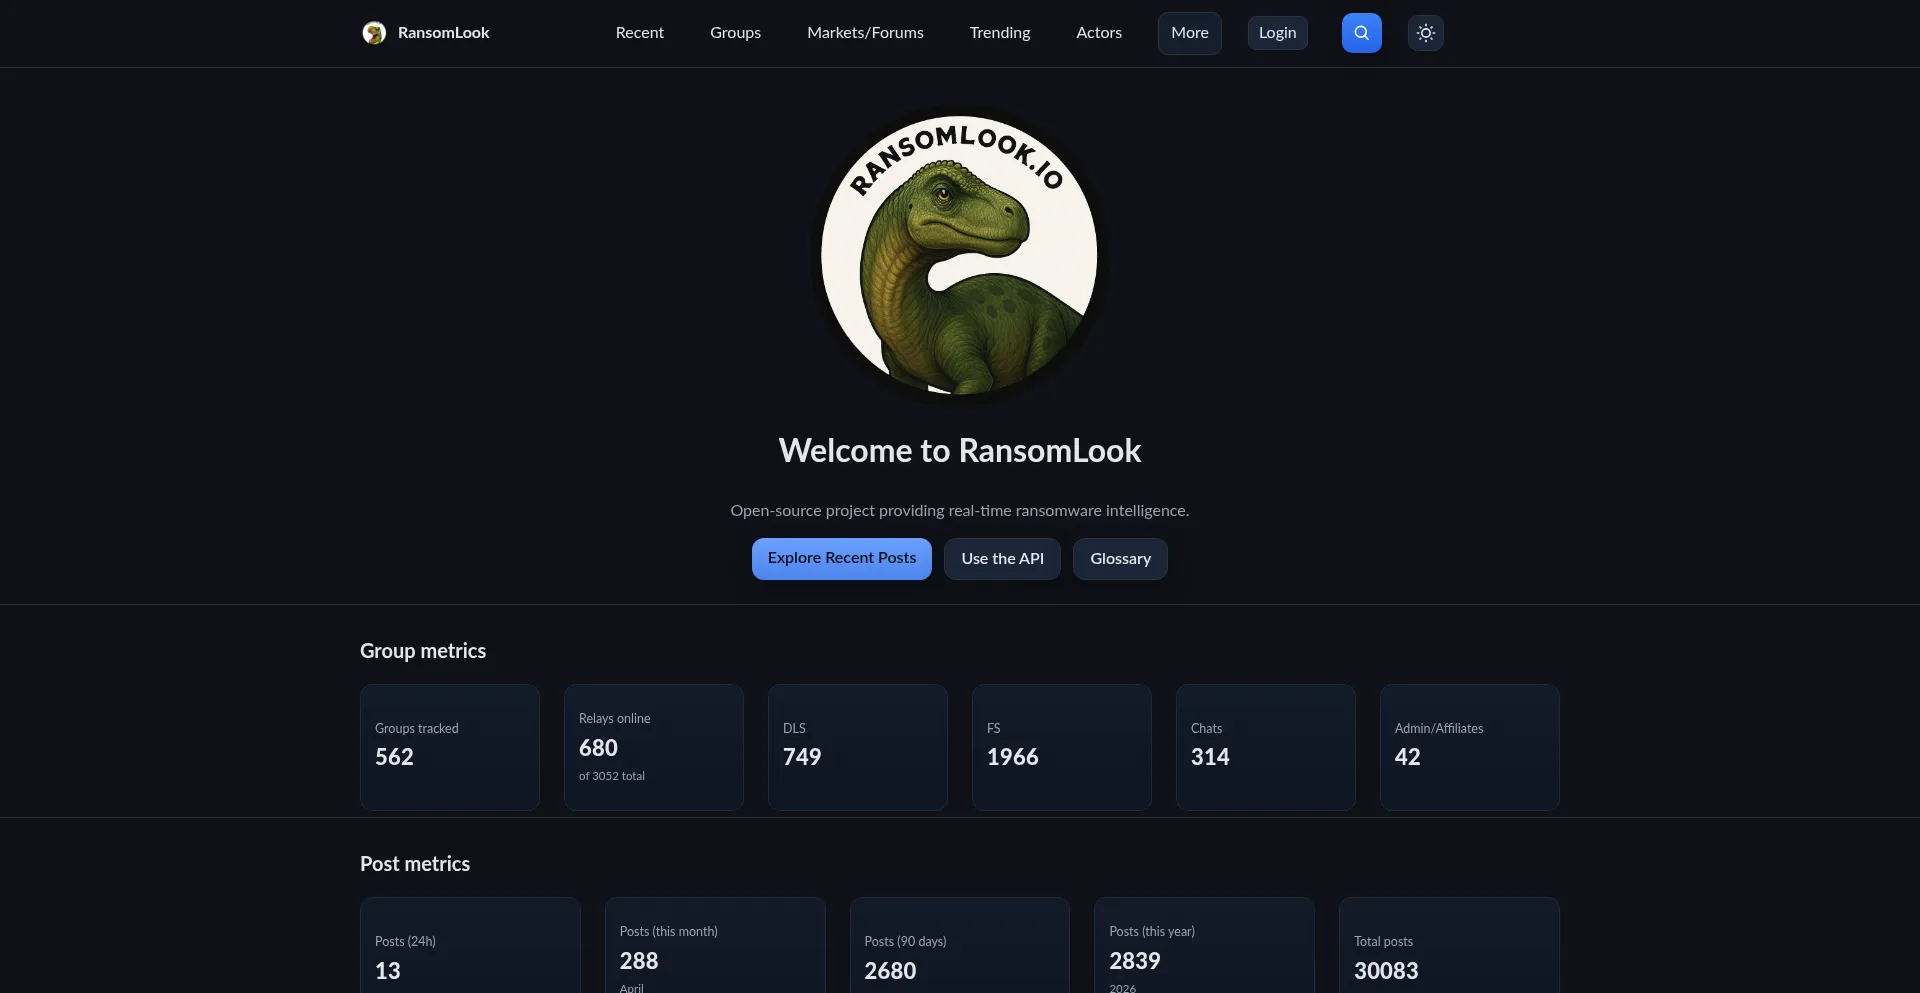The height and width of the screenshot is (993, 1920).
Task: Open the Relays online 680 card
Action: coord(654,747)
